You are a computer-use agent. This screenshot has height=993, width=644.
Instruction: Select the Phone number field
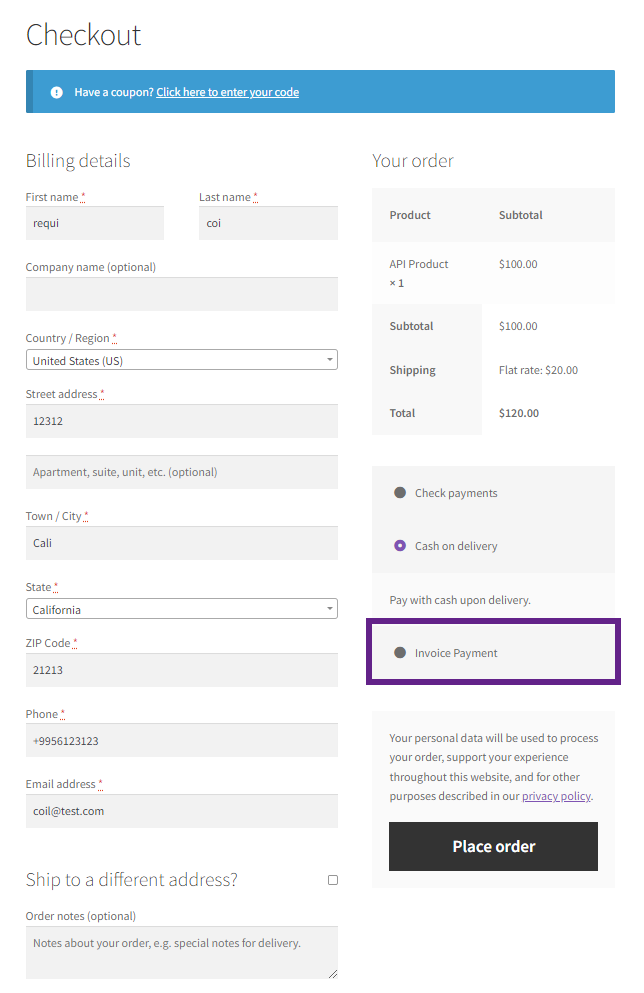pos(181,741)
